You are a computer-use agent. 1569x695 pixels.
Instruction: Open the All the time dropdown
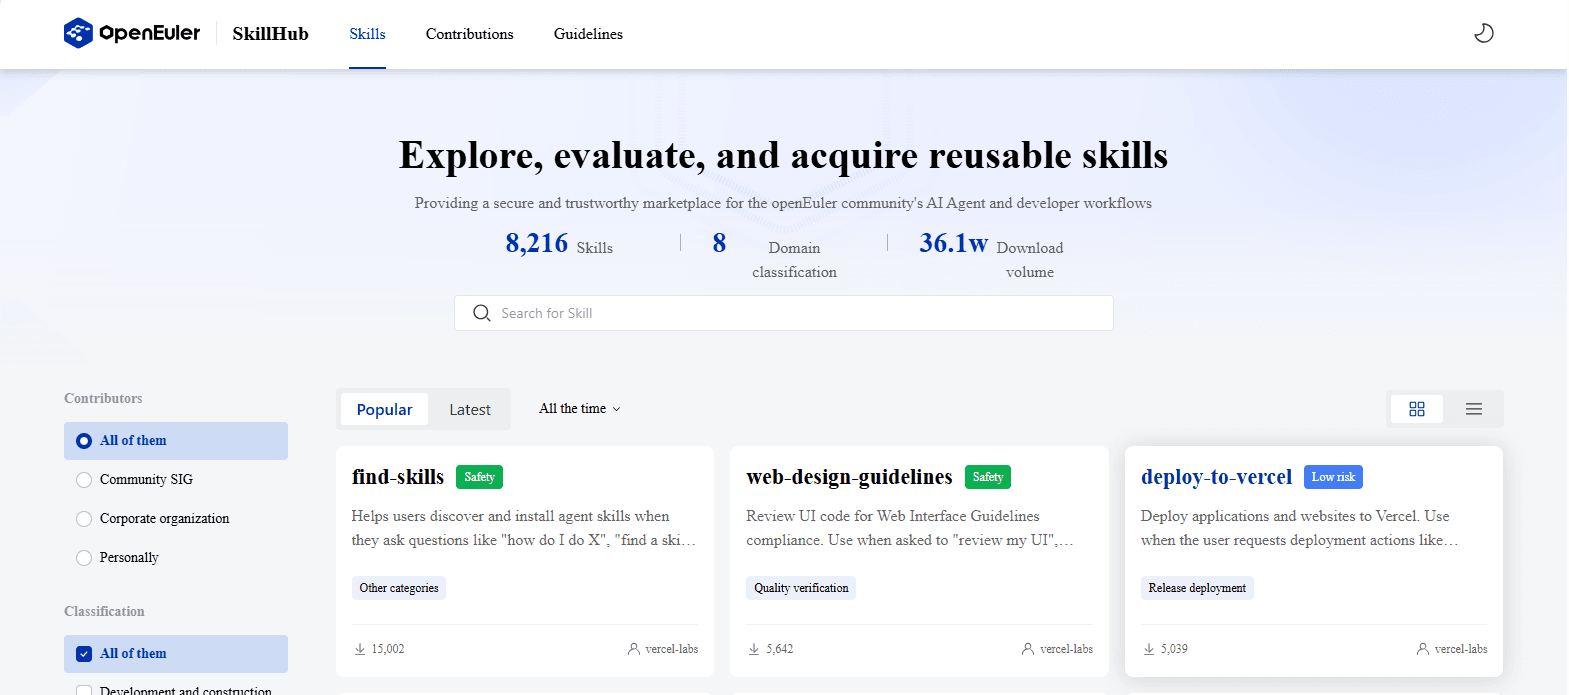(580, 409)
